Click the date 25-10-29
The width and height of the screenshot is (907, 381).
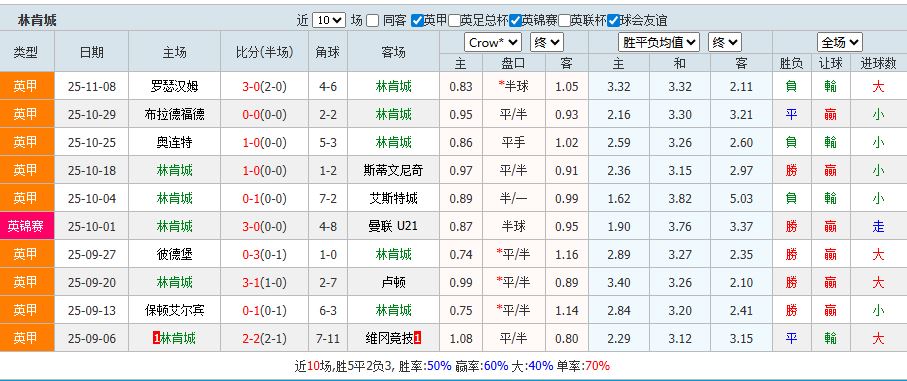click(x=91, y=114)
